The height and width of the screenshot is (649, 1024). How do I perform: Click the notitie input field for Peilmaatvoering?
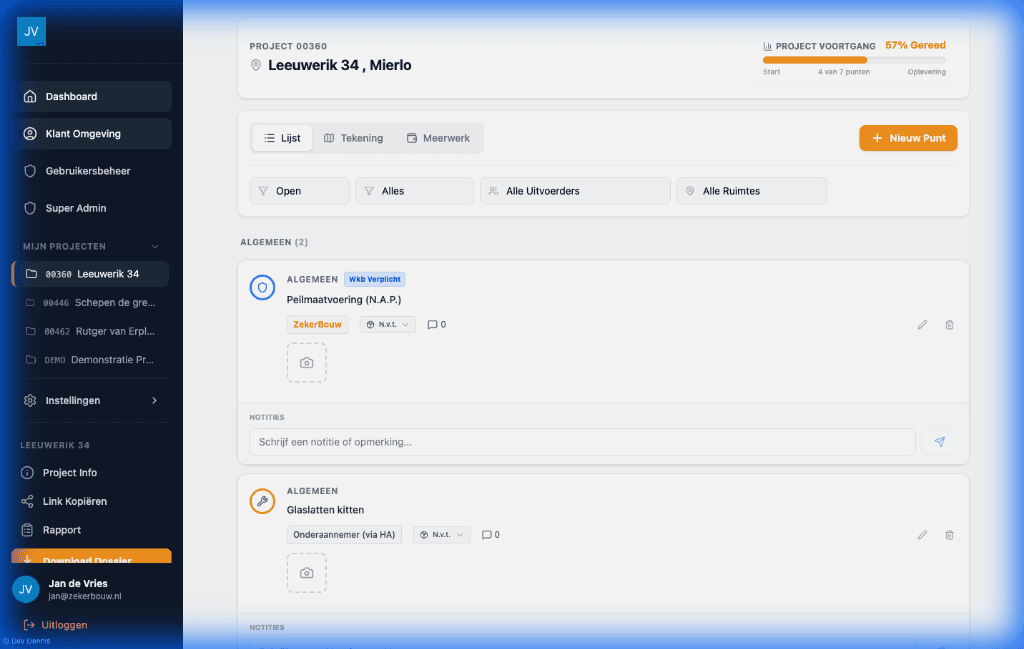tap(582, 442)
